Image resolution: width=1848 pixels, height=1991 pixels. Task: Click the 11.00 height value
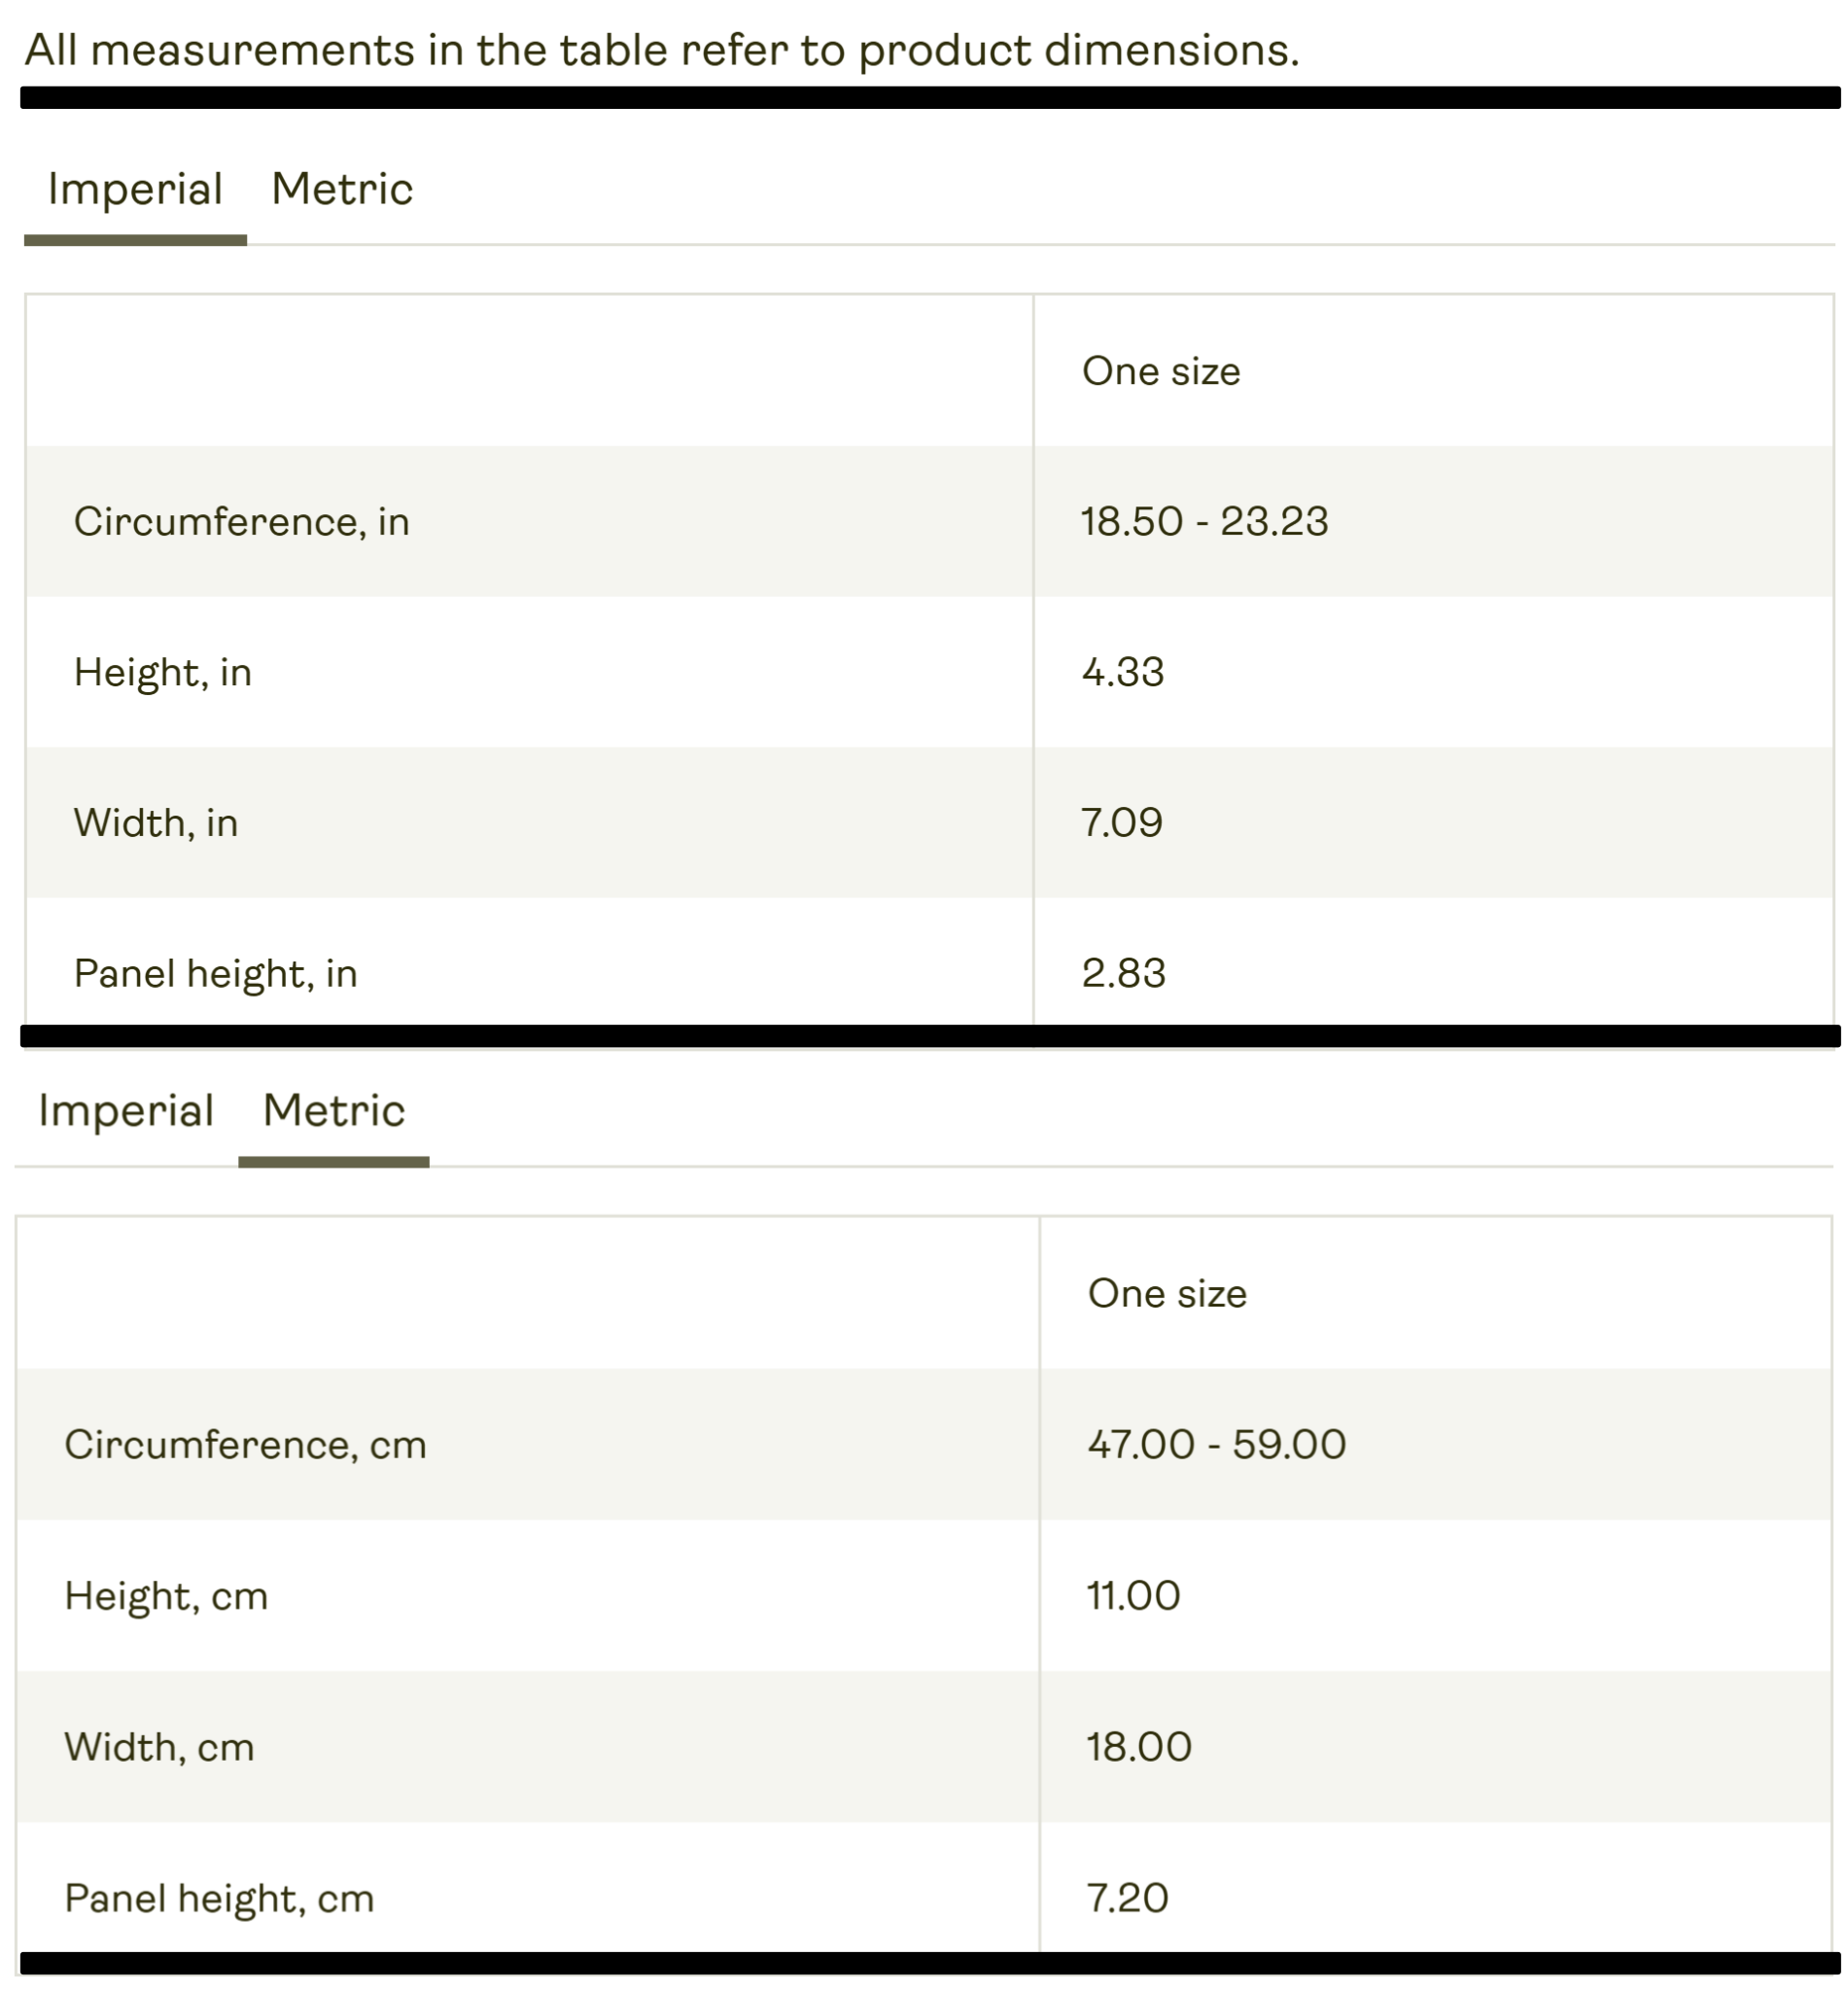(1134, 1596)
